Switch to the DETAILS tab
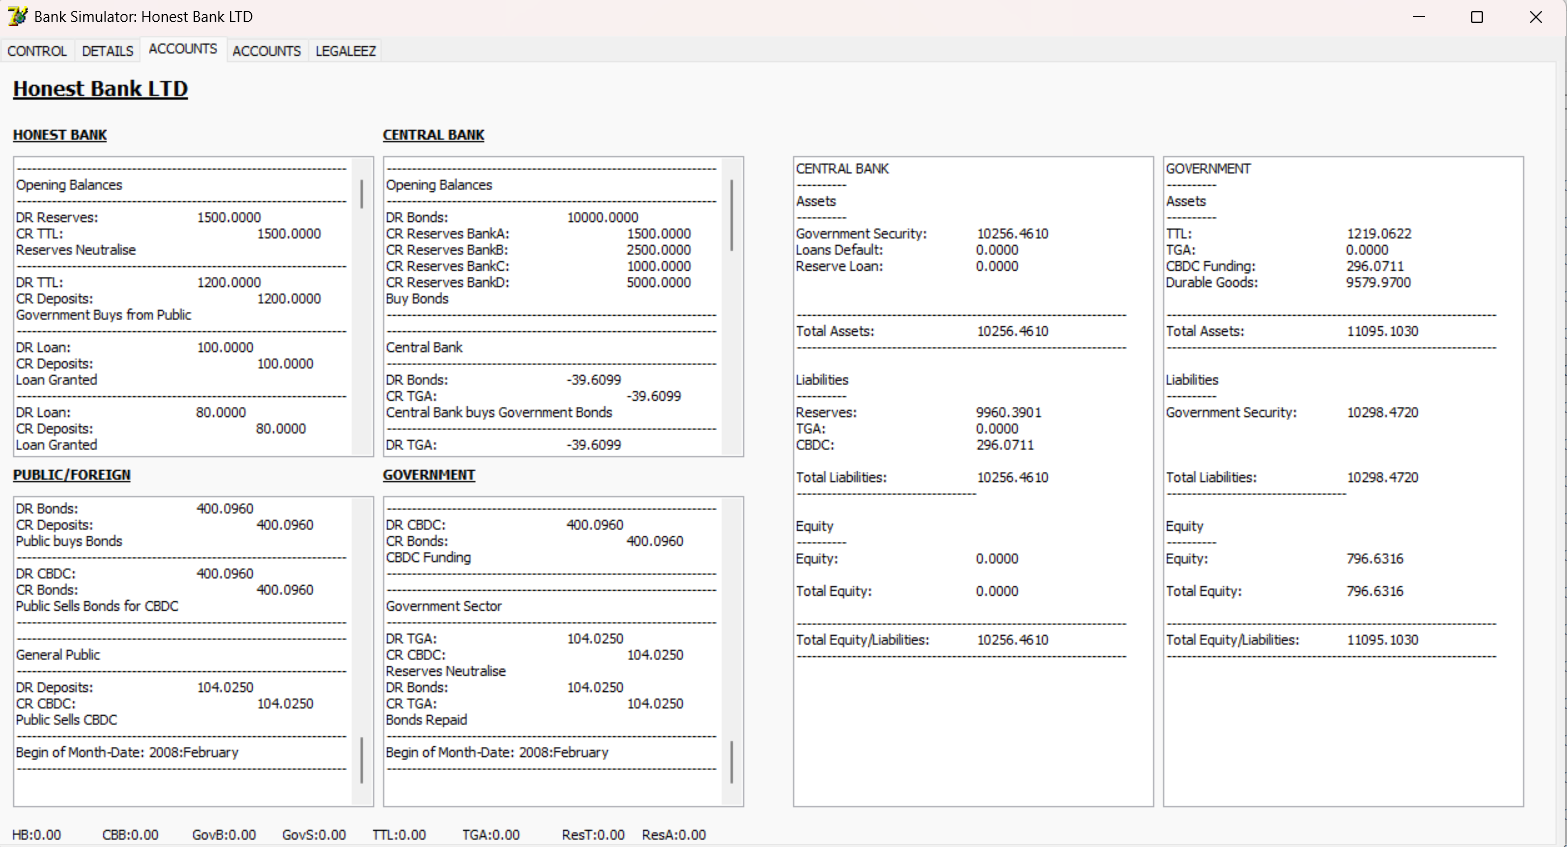 [108, 51]
